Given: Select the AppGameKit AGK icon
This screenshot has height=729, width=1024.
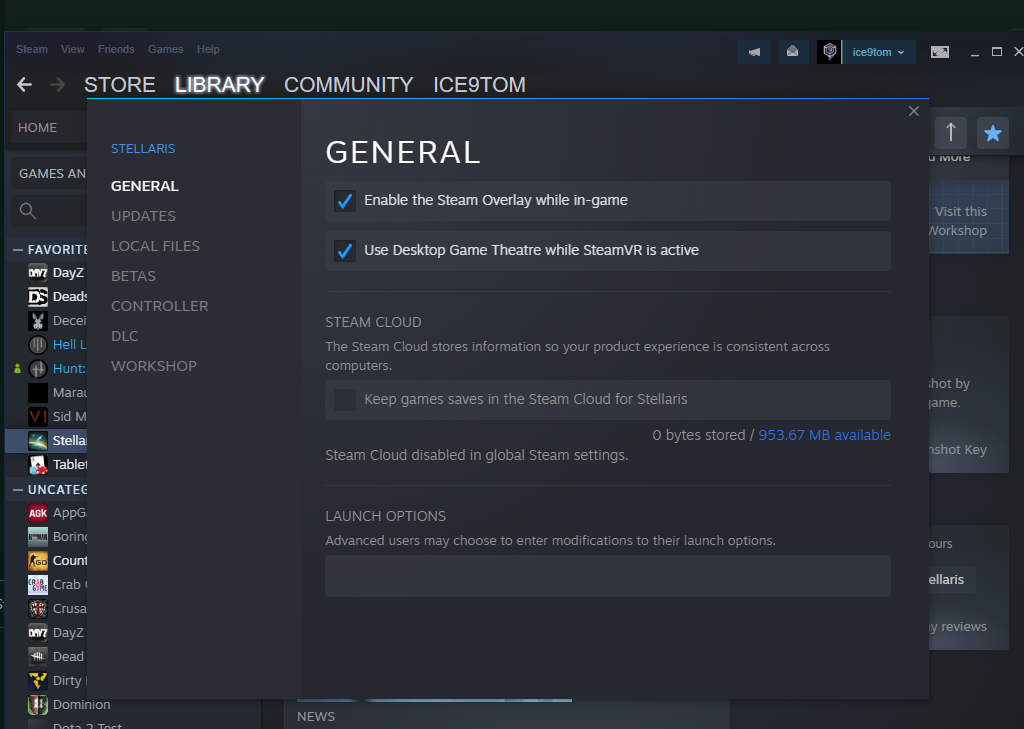Looking at the screenshot, I should (38, 513).
